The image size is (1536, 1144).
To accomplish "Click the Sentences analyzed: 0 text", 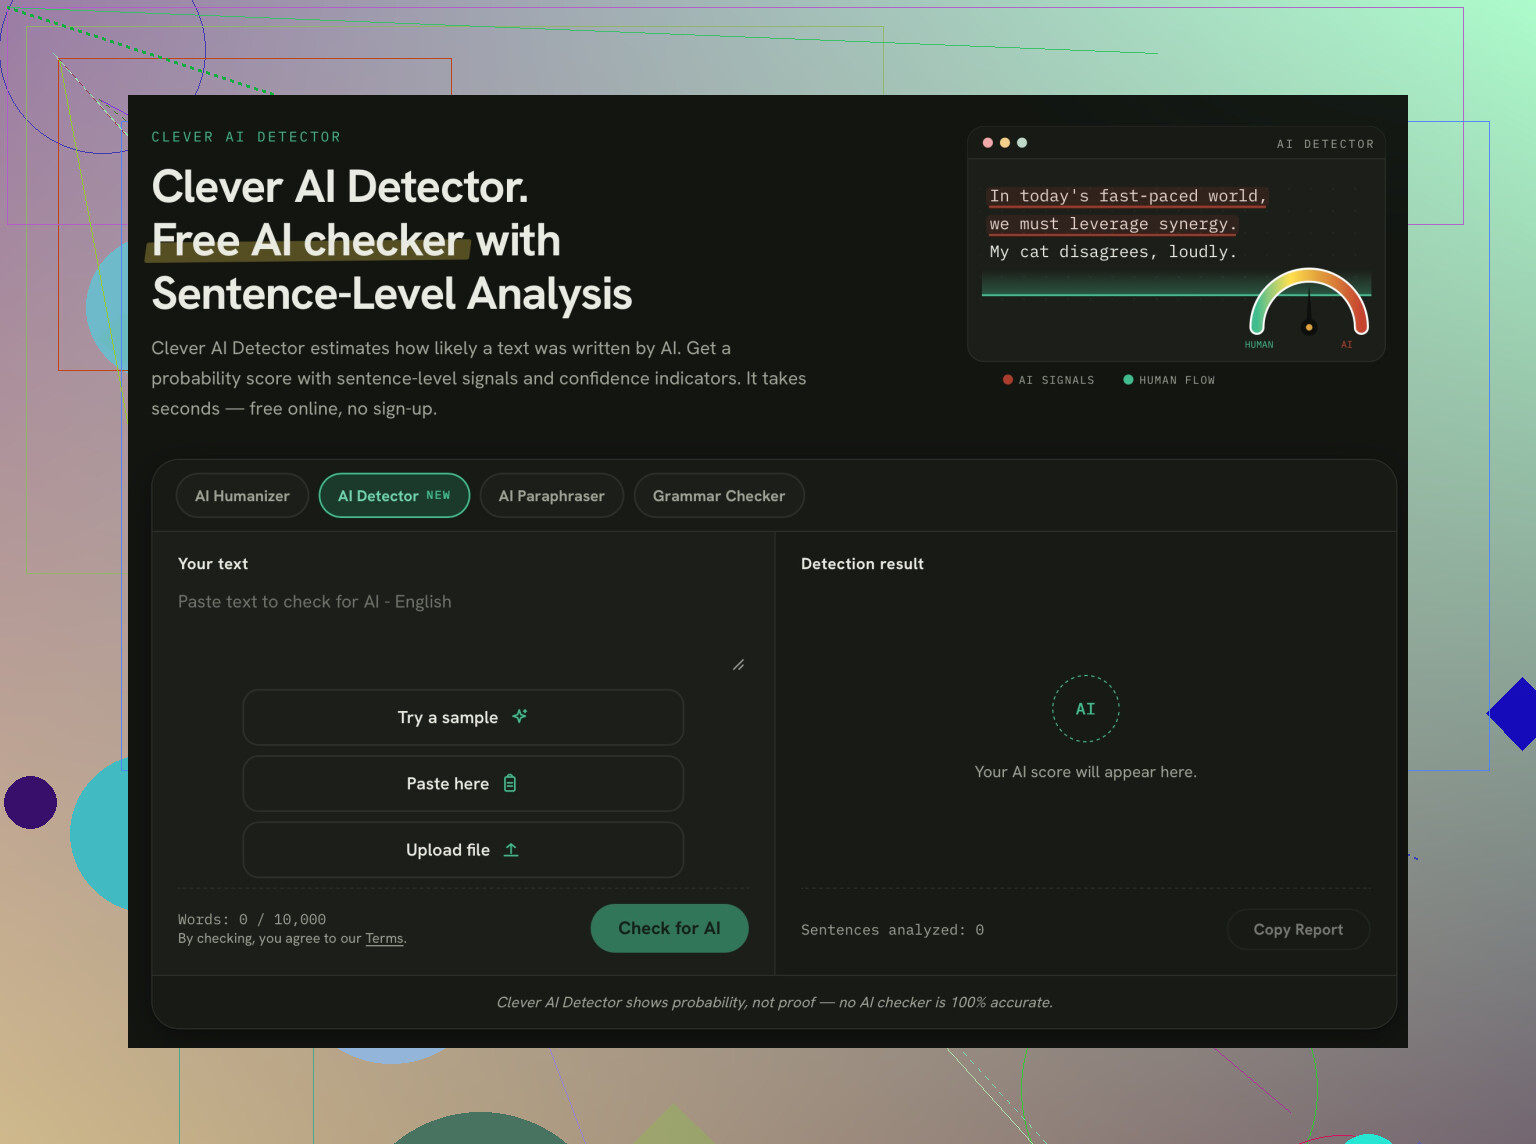I will (x=892, y=929).
